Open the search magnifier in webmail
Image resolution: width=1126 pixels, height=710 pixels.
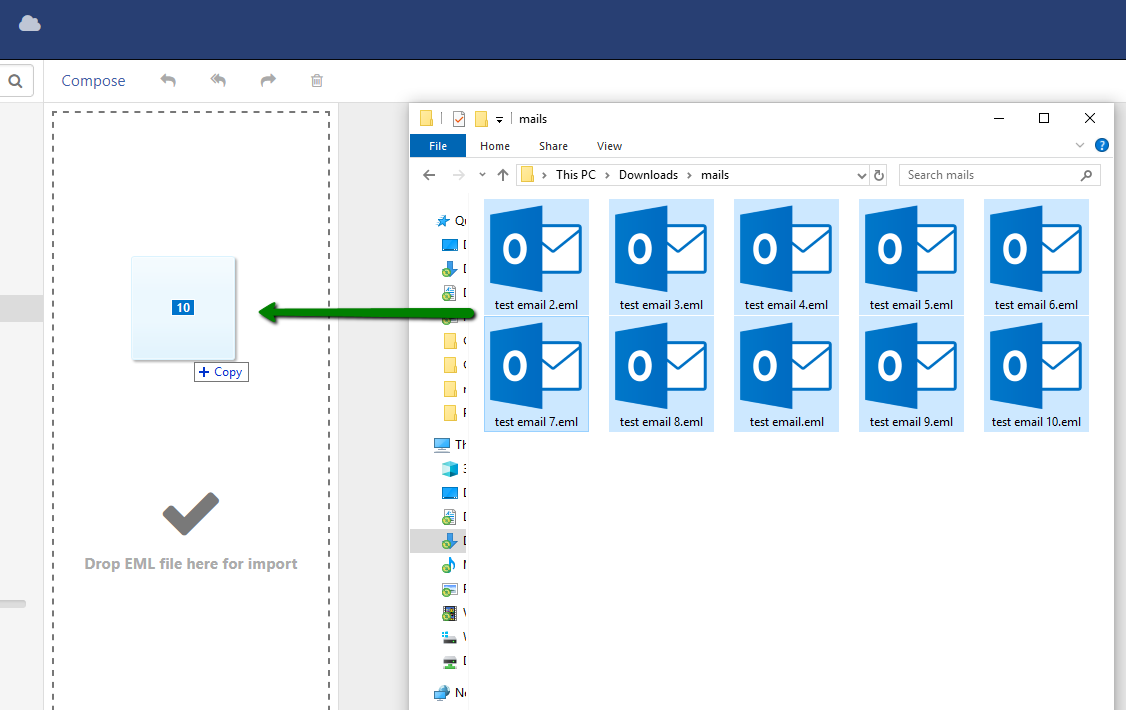point(15,81)
